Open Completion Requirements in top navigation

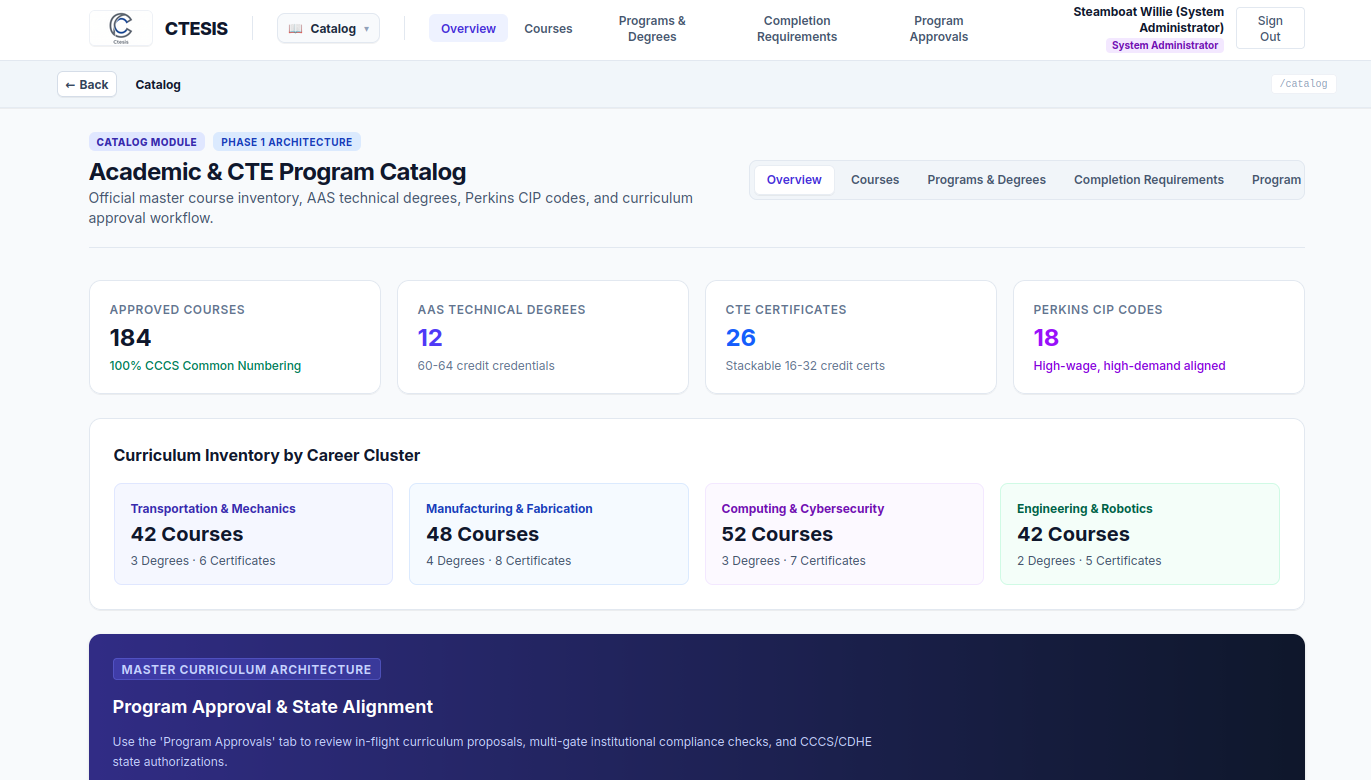(x=797, y=29)
